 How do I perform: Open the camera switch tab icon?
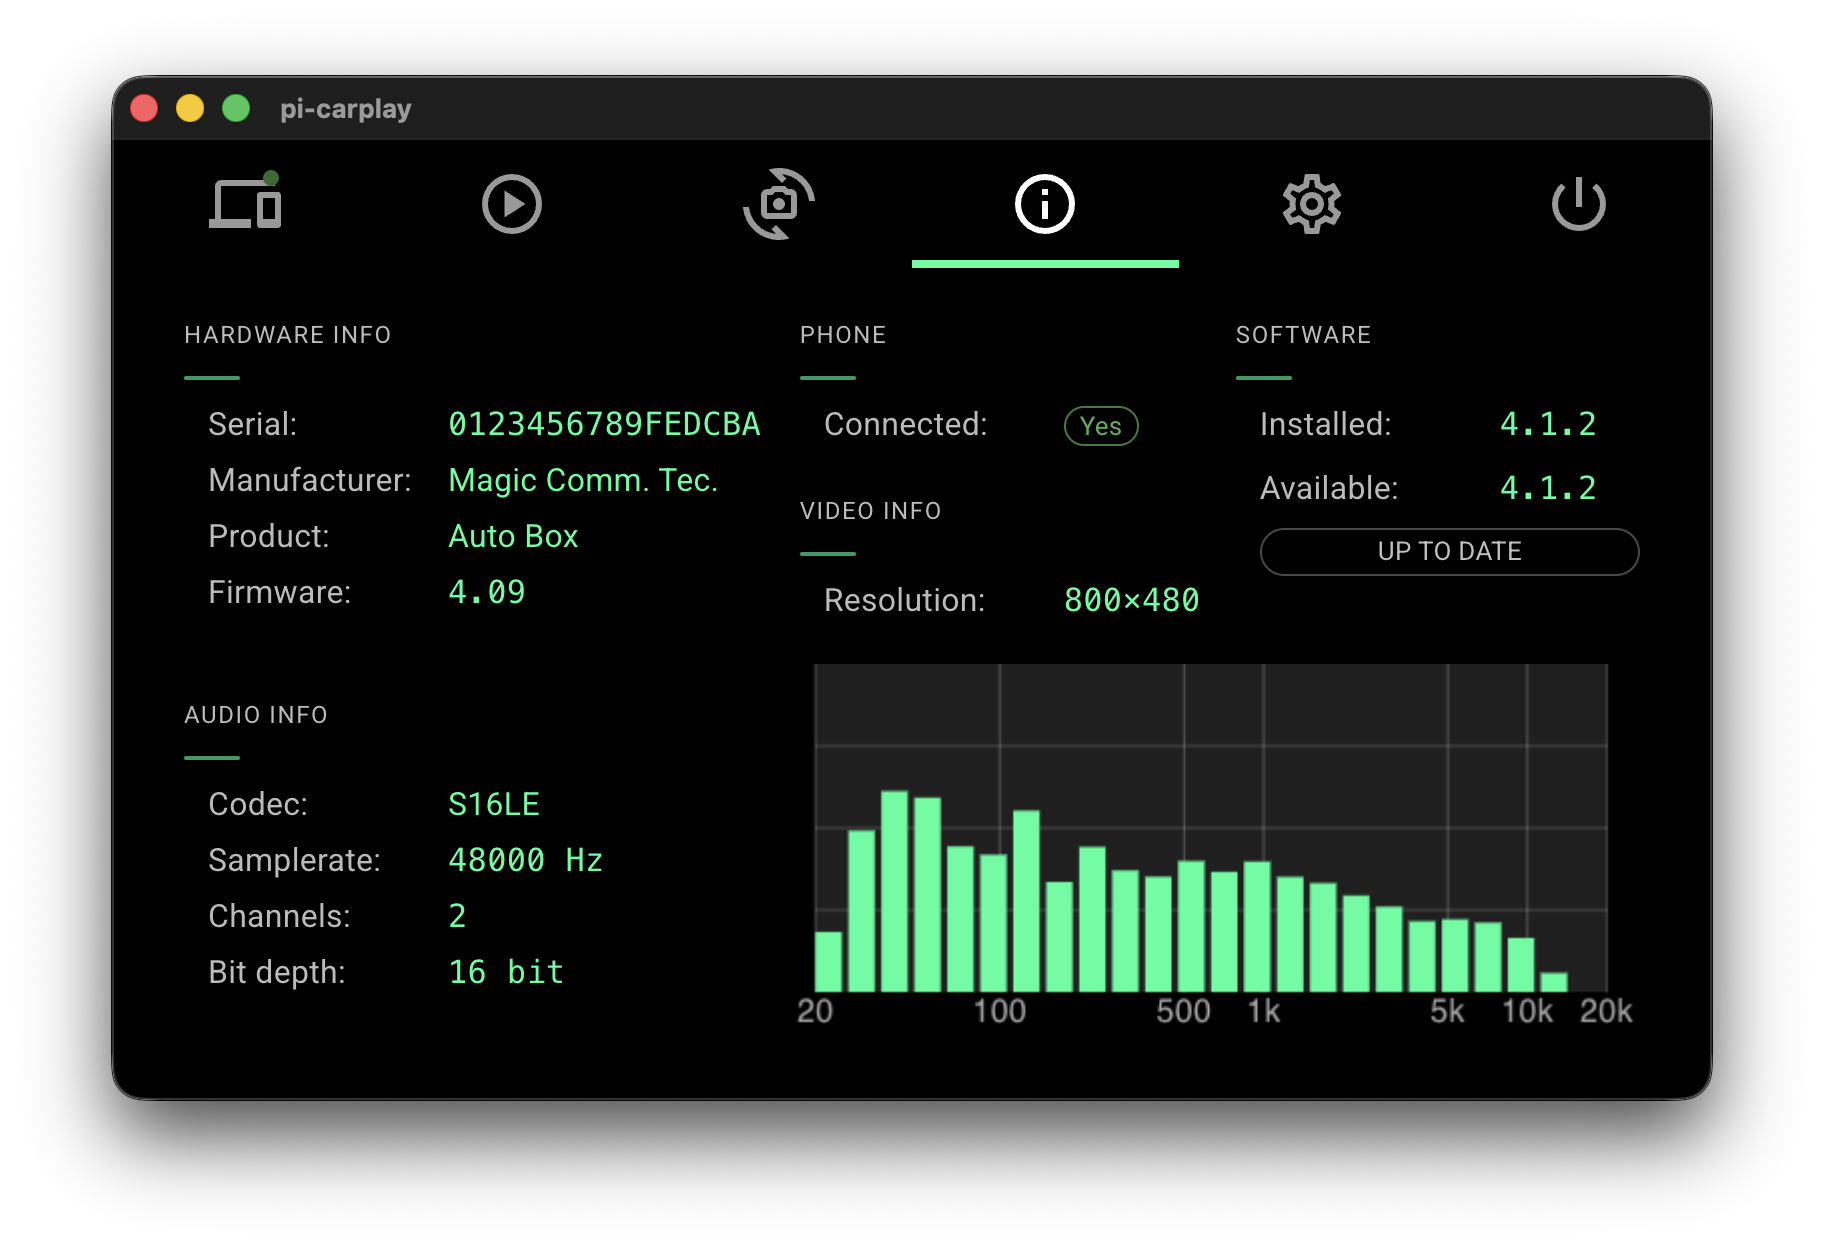(778, 204)
